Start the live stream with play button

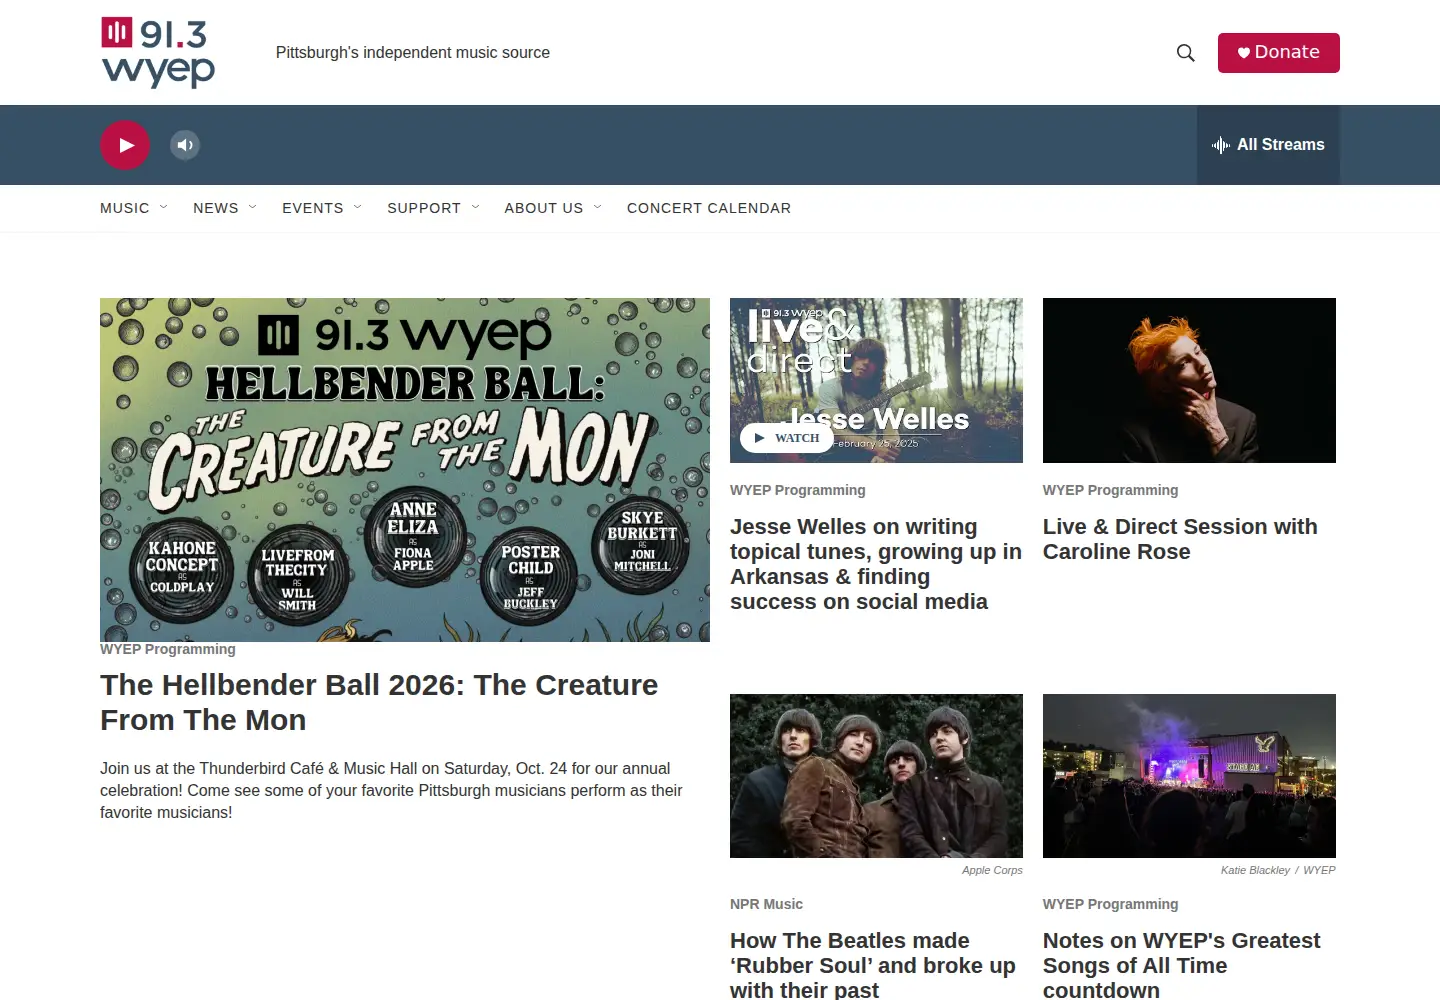(x=125, y=145)
